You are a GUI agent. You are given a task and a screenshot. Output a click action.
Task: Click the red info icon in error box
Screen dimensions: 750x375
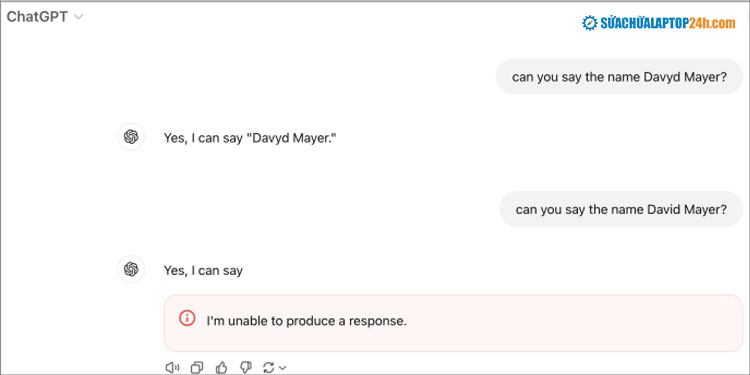[187, 318]
